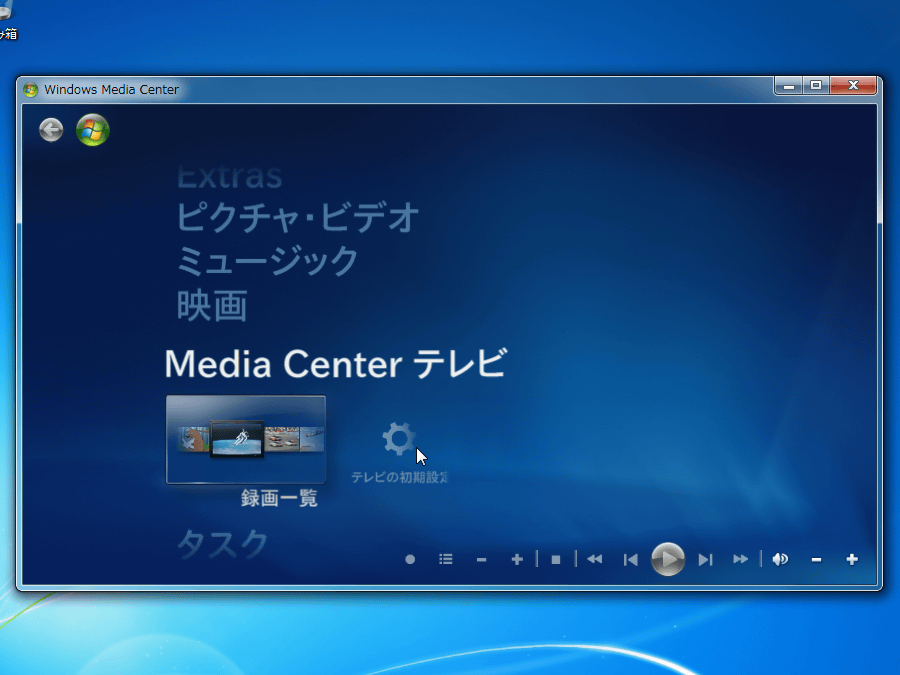Viewport: 900px width, 675px height.
Task: Mute audio with the speaker icon
Action: pos(780,560)
